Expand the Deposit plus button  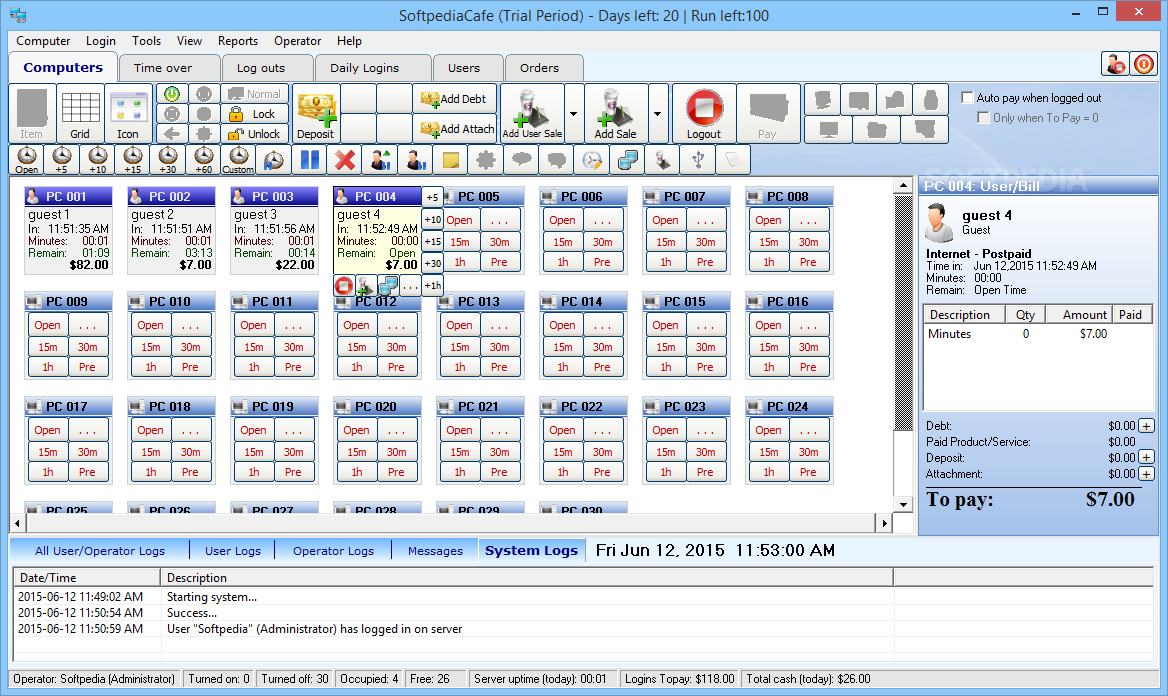(1146, 458)
